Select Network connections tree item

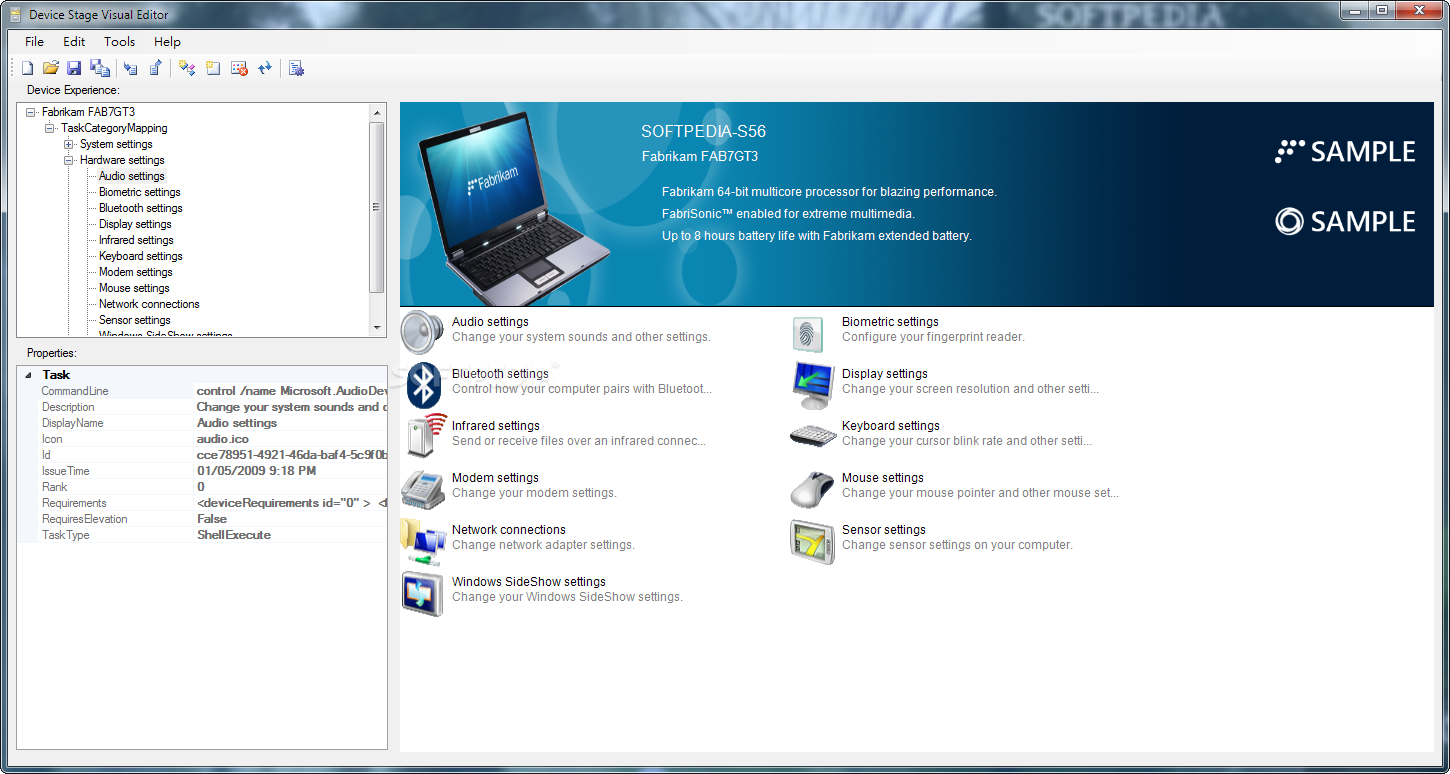point(149,304)
